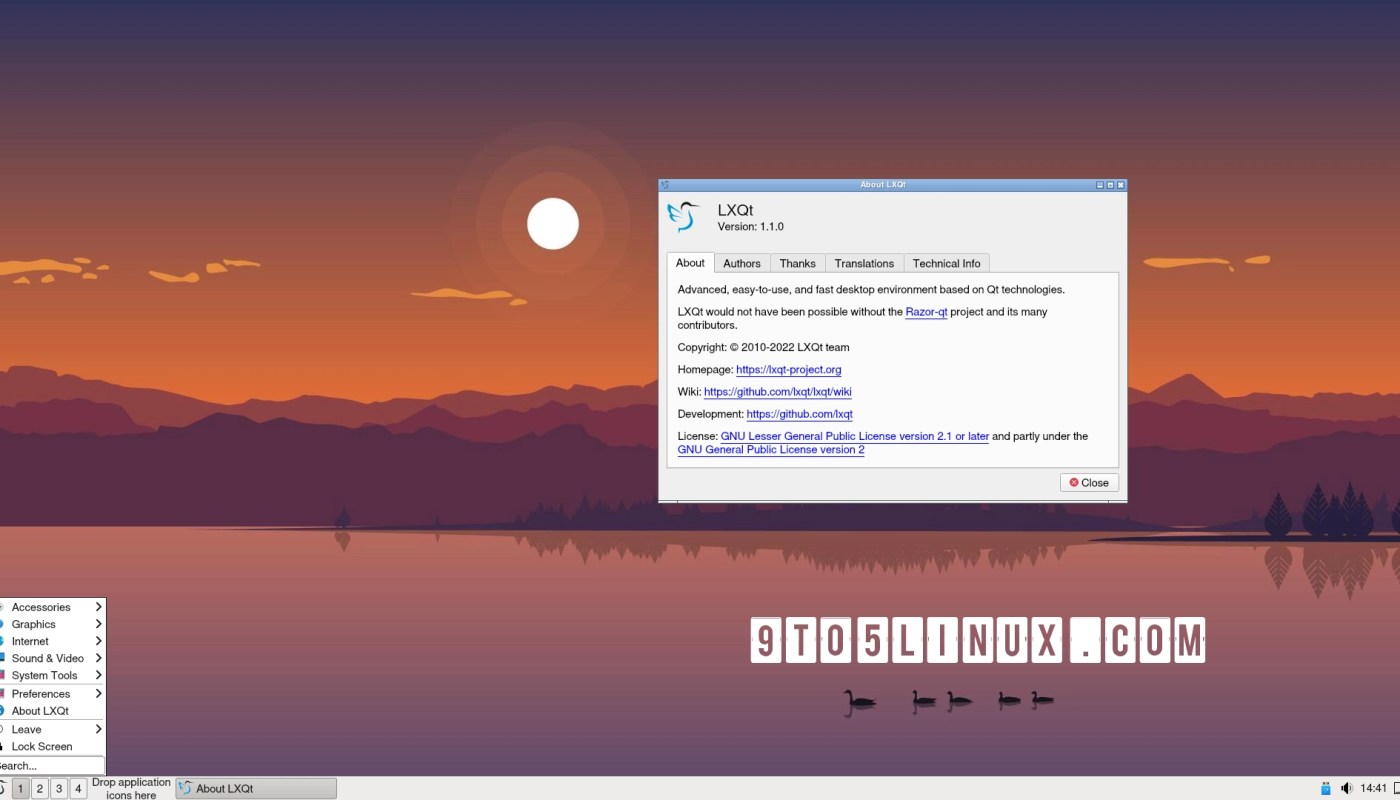Open the https://github.com/lxqt development link
The height and width of the screenshot is (800, 1400).
pyautogui.click(x=800, y=414)
